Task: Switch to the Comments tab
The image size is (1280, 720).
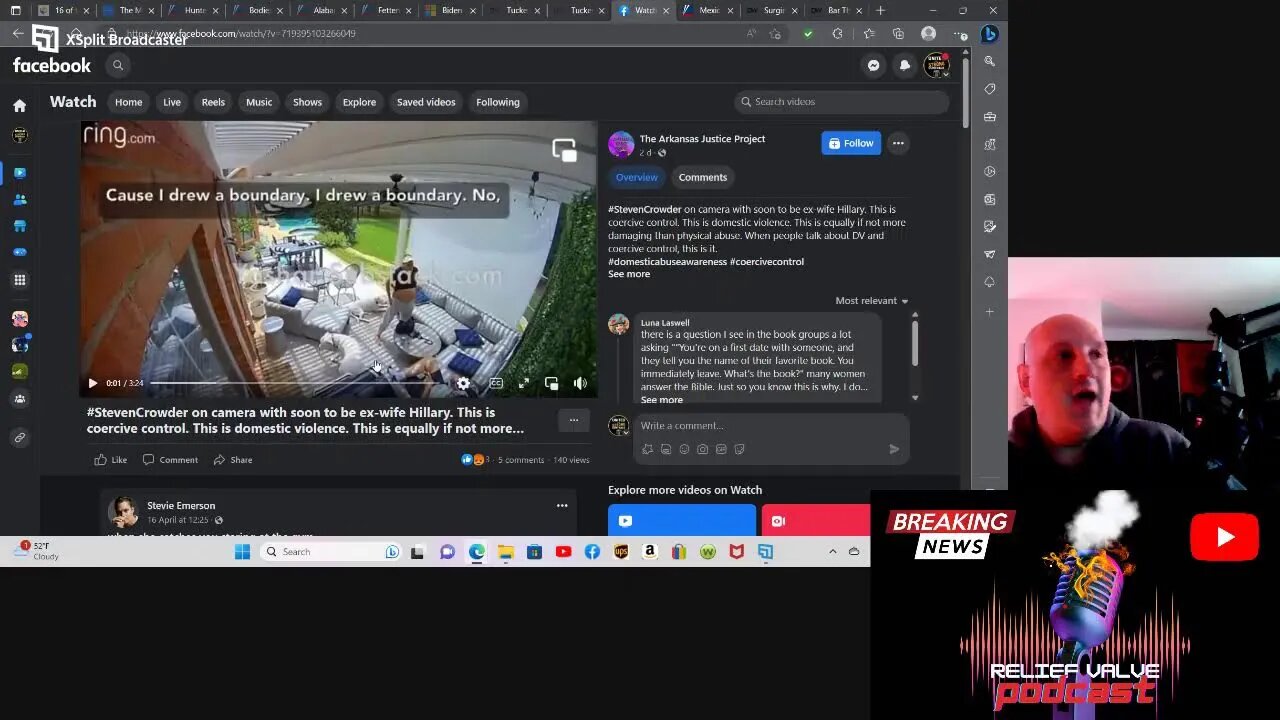Action: [x=703, y=177]
